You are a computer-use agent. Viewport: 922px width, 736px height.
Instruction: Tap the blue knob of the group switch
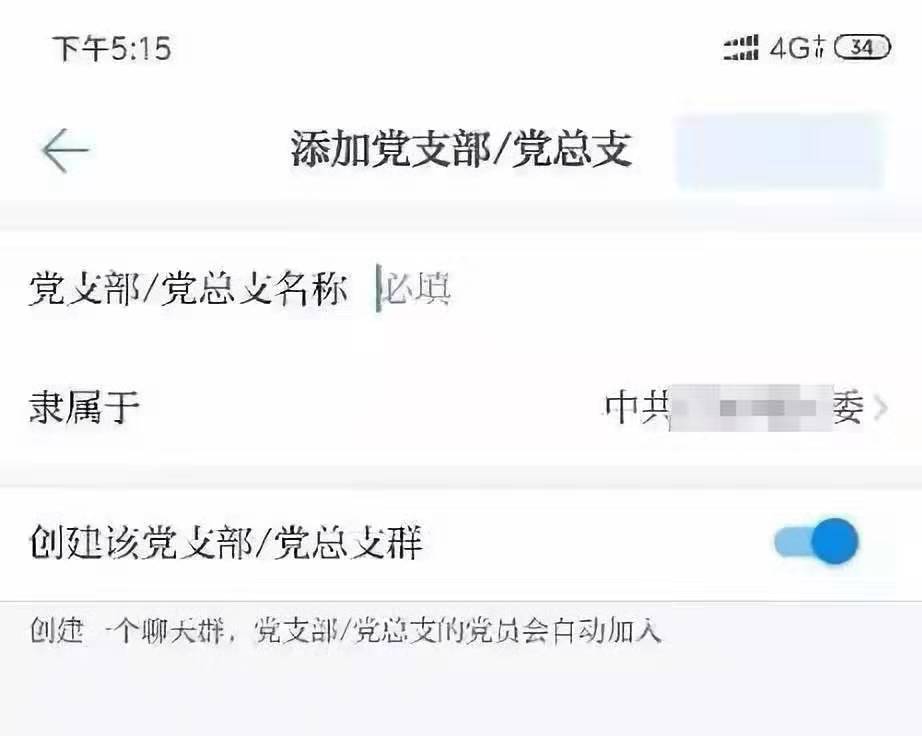click(835, 541)
